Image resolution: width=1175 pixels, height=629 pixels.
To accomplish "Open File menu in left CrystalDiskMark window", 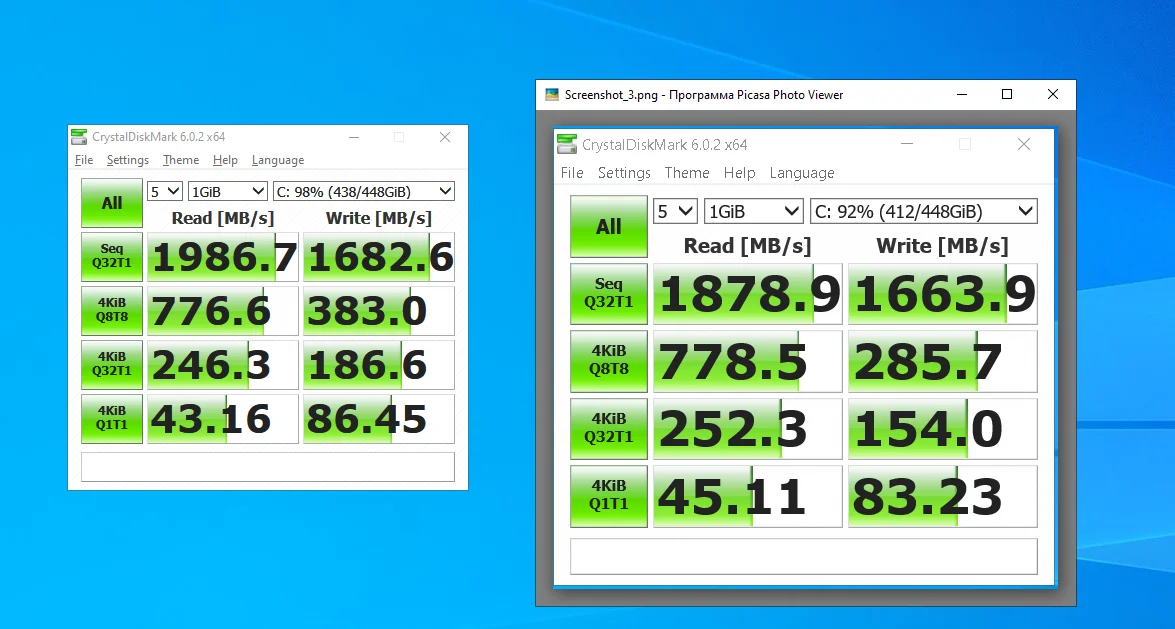I will 84,160.
